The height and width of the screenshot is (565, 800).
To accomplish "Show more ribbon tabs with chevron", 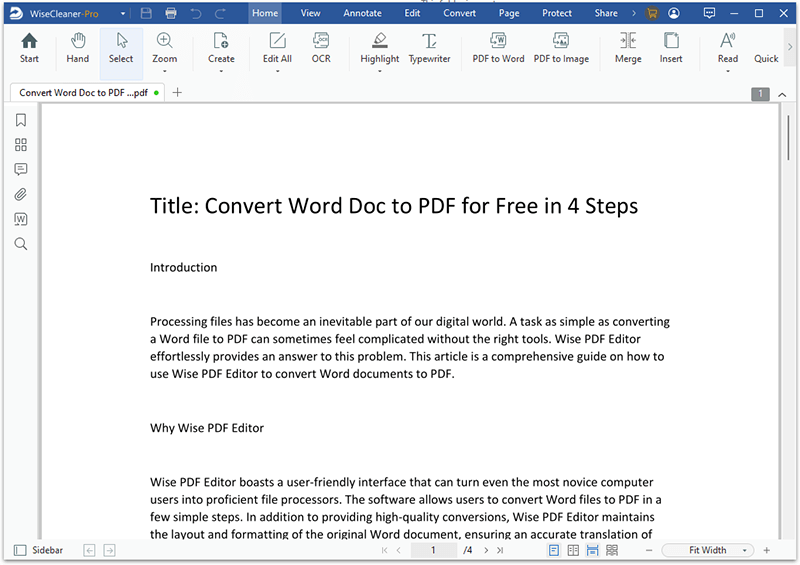I will 634,13.
